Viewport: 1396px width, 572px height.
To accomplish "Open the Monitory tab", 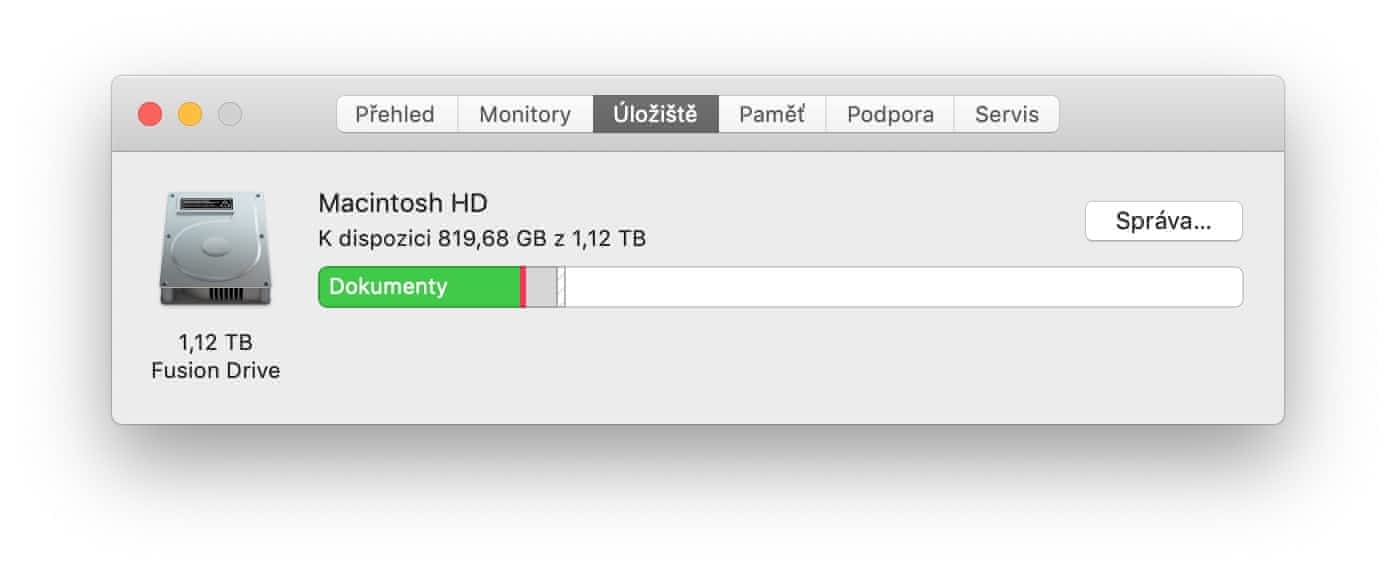I will pos(525,114).
